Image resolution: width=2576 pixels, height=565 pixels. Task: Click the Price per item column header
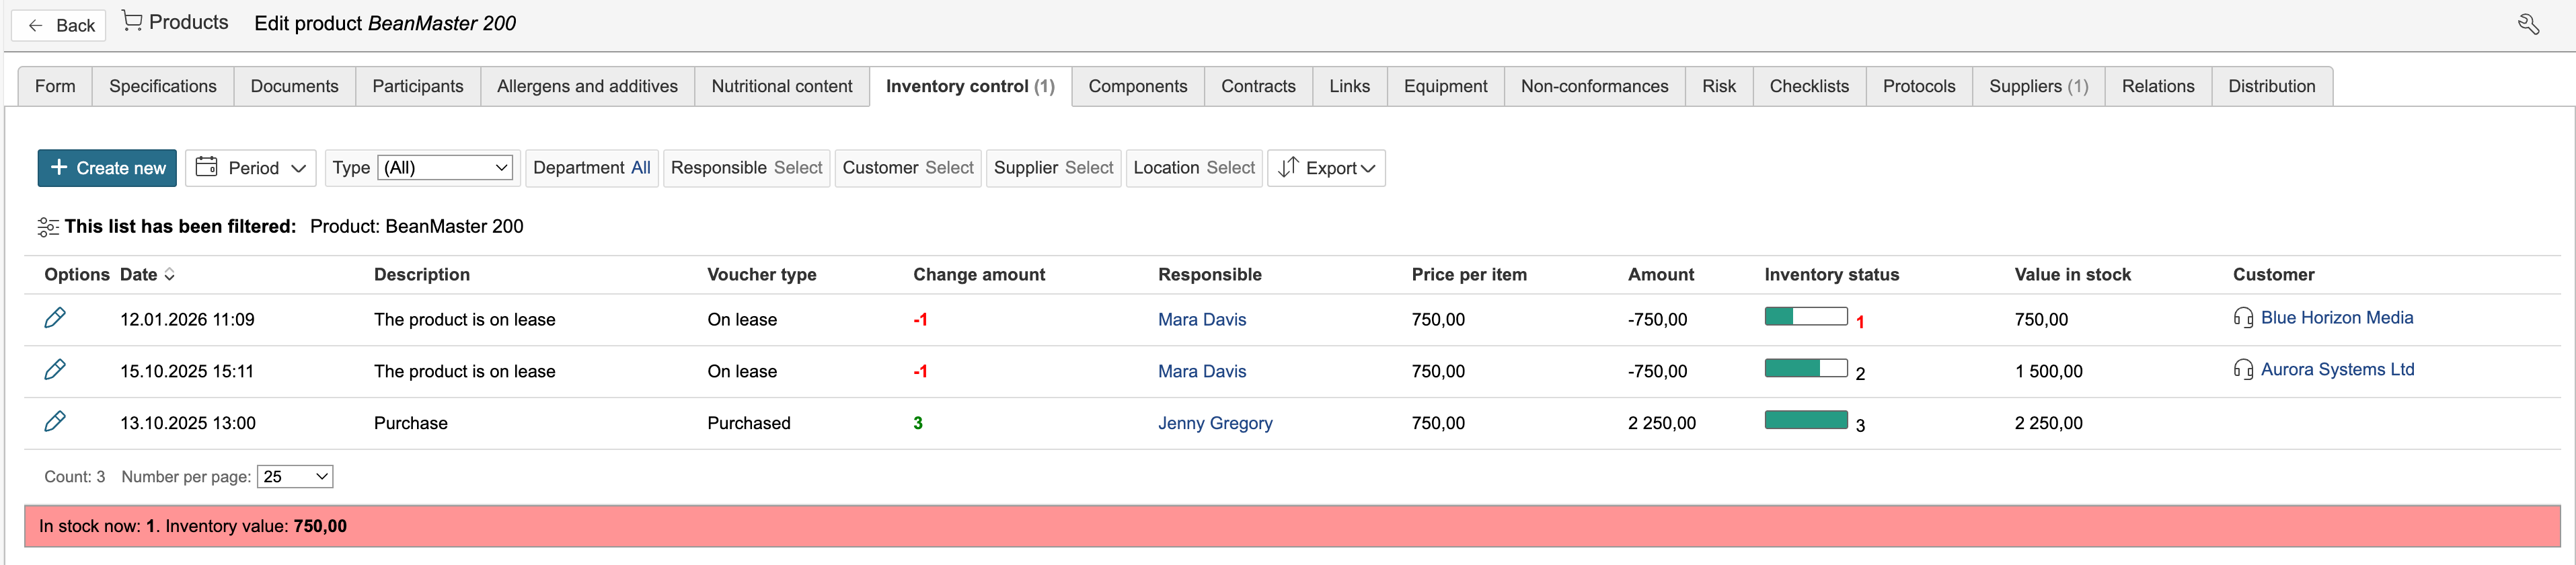[1469, 275]
